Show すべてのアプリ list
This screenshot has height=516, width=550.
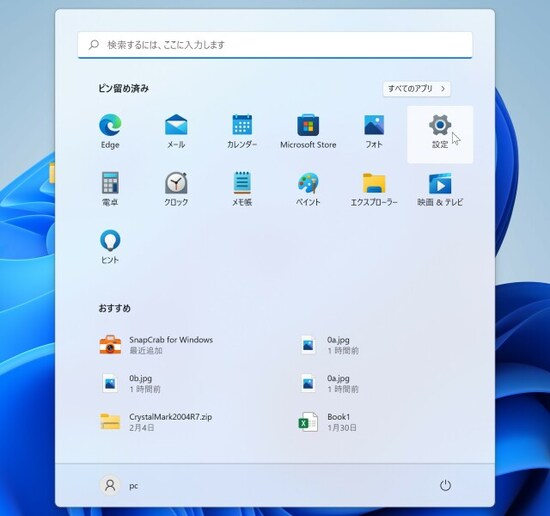tap(416, 89)
